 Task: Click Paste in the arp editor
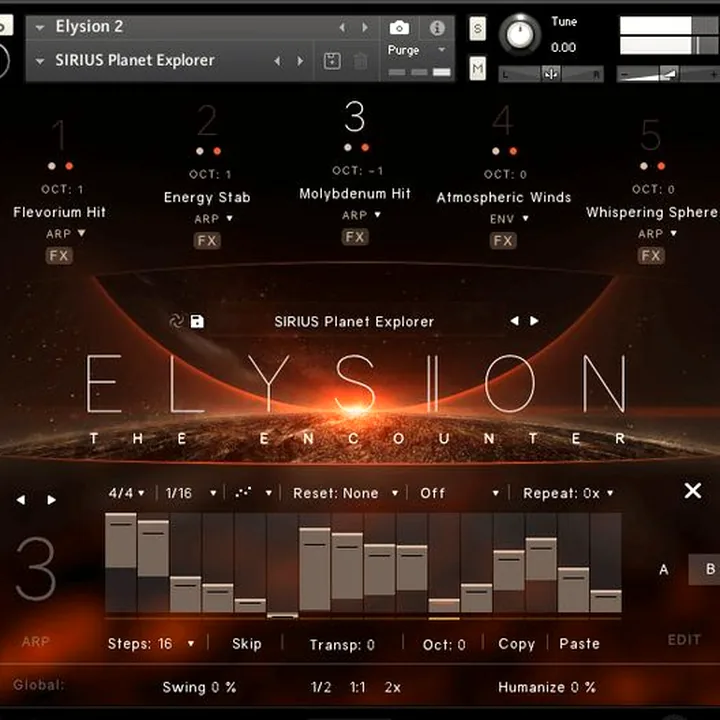point(579,644)
